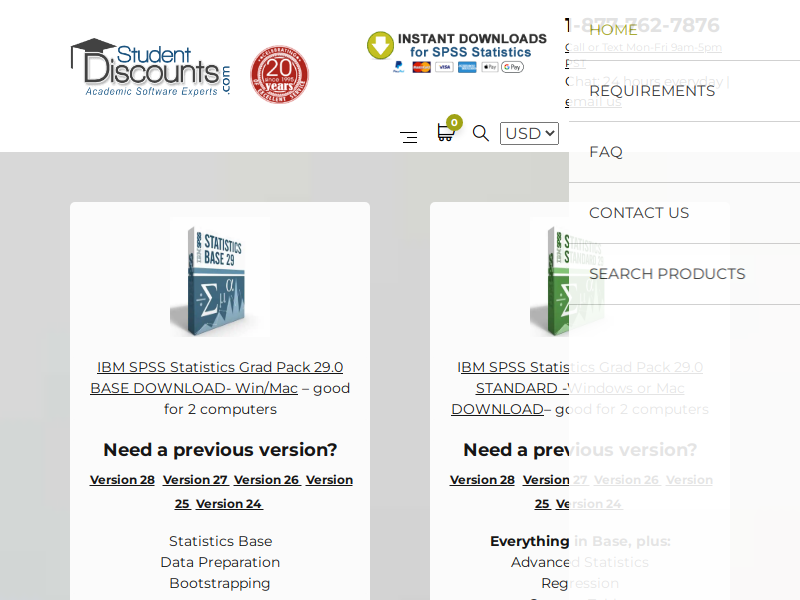The height and width of the screenshot is (600, 800).
Task: Open Version 26 in the Base card
Action: 267,480
